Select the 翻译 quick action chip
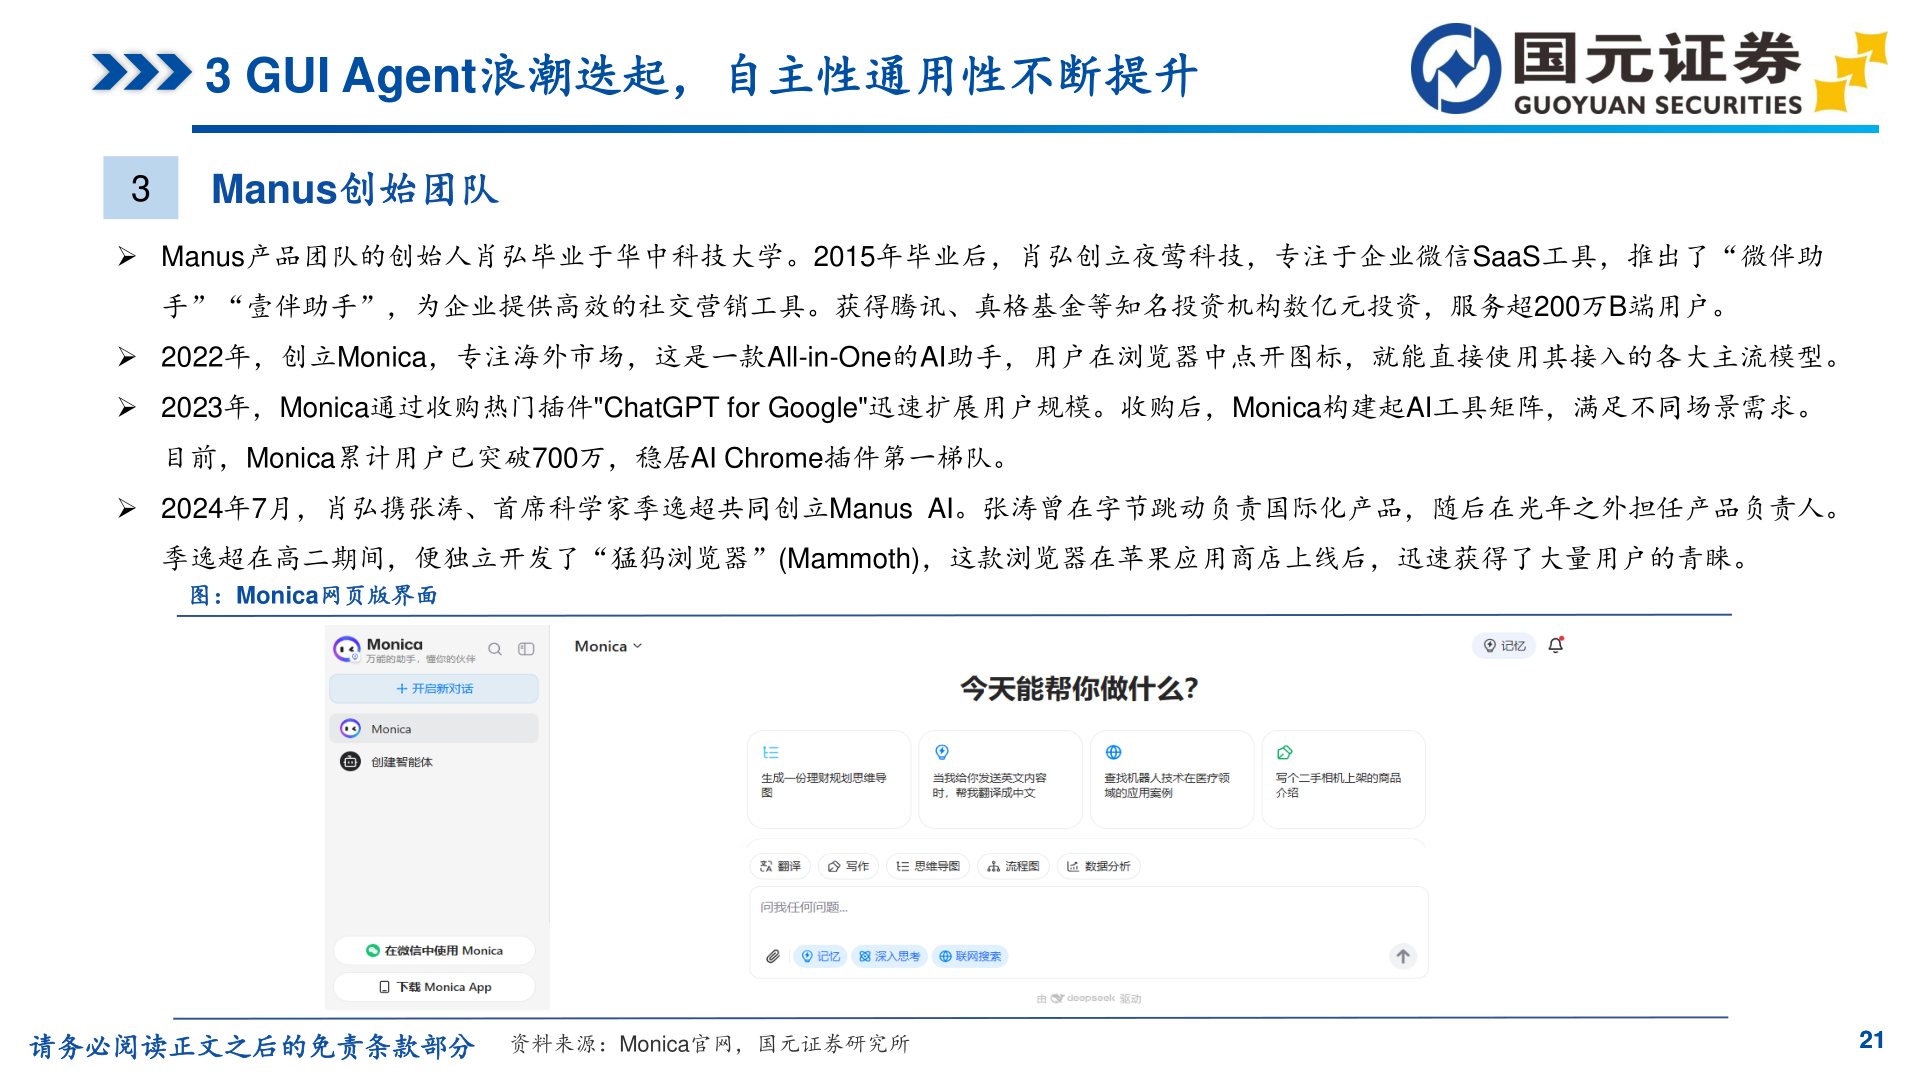Viewport: 1920px width, 1080px height. (780, 866)
